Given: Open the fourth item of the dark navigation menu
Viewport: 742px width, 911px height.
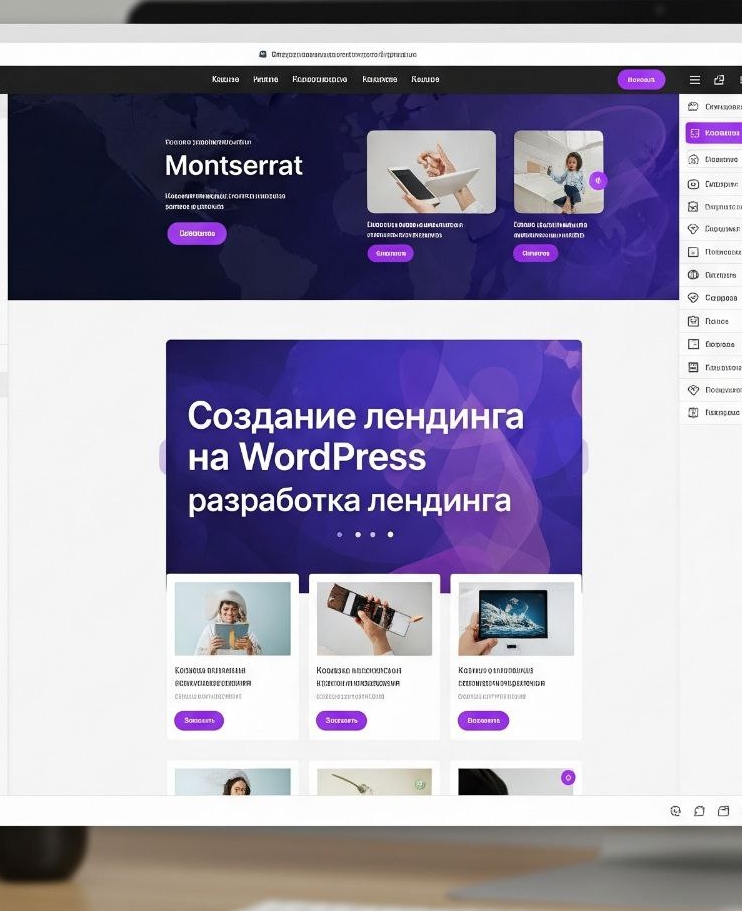Looking at the screenshot, I should [x=379, y=79].
